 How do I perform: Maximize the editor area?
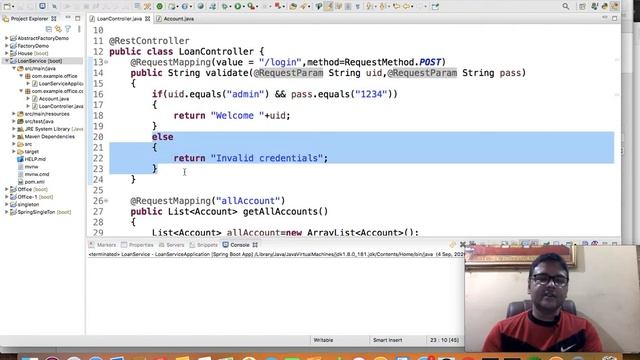point(614,18)
